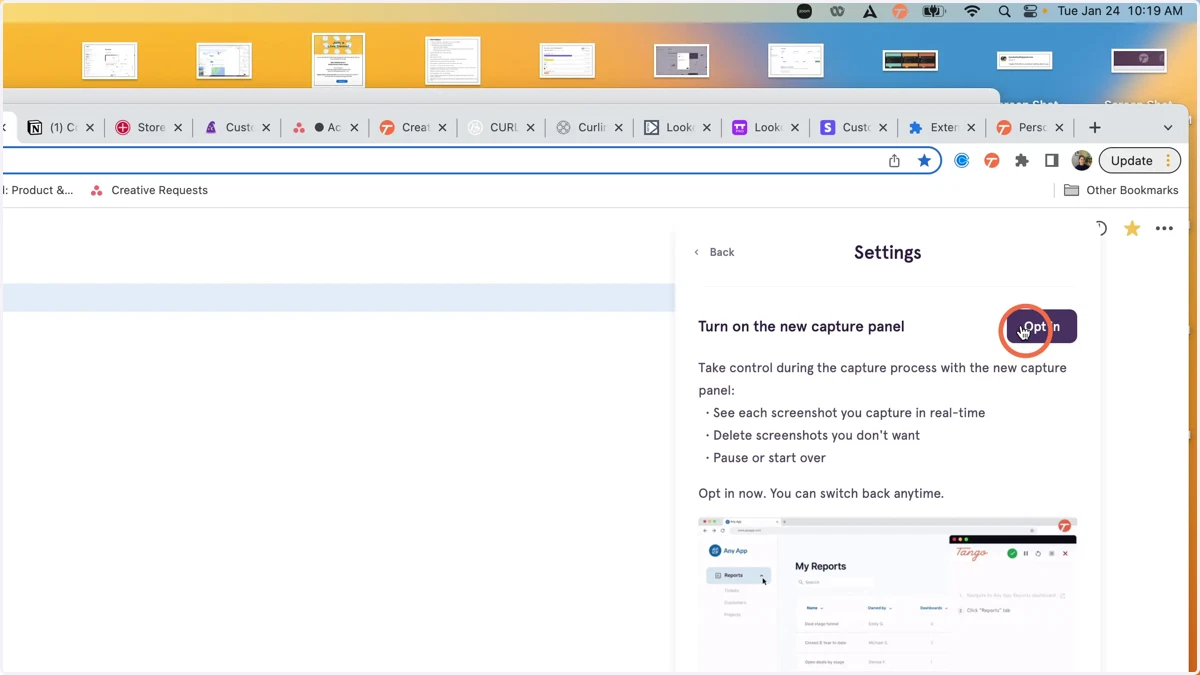
Task: Click the capture panel preview image
Action: point(887,594)
